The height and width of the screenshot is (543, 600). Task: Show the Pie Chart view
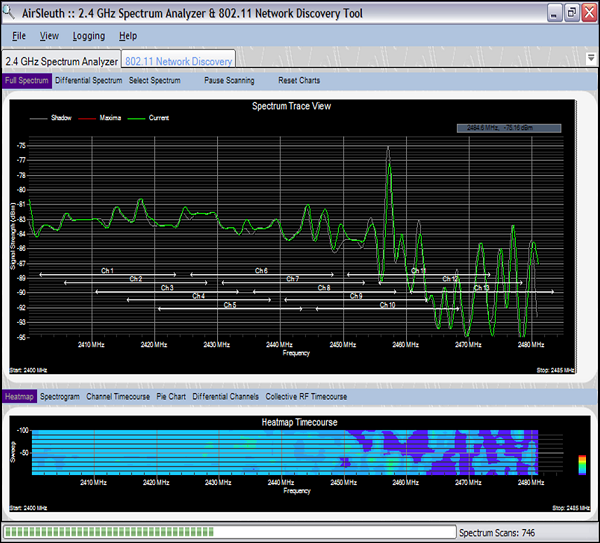tap(171, 397)
